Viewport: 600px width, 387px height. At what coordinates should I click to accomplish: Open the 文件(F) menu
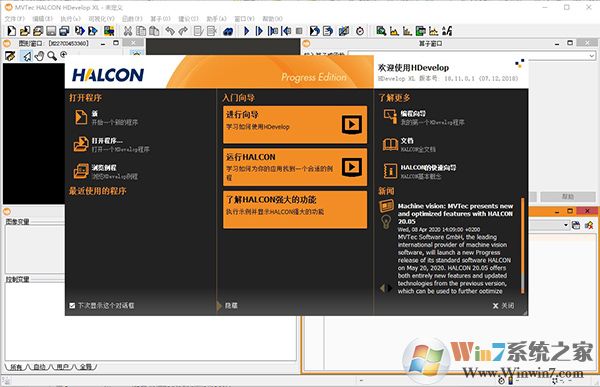[x=15, y=18]
